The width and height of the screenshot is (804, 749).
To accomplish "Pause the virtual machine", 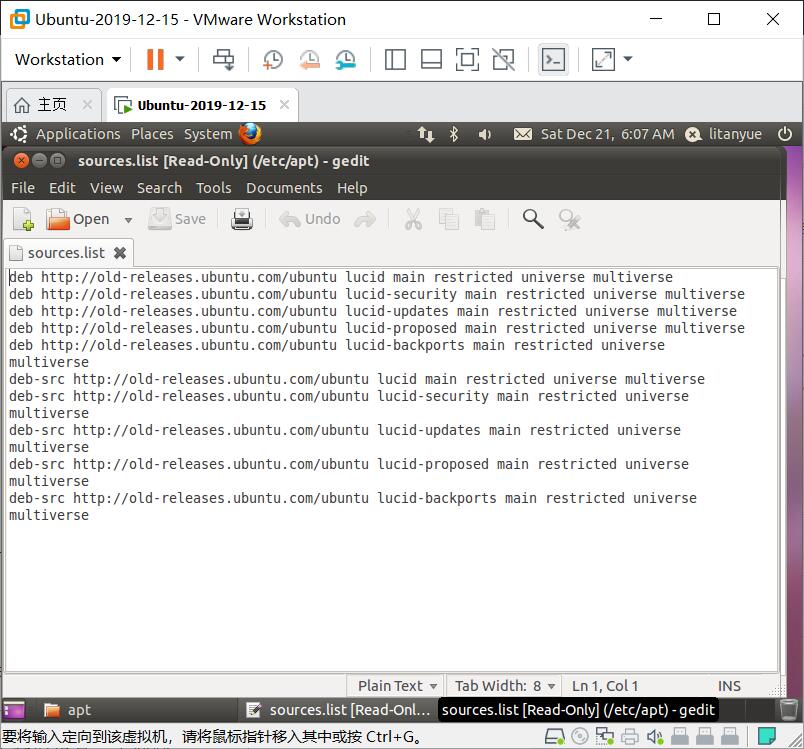I will point(155,59).
